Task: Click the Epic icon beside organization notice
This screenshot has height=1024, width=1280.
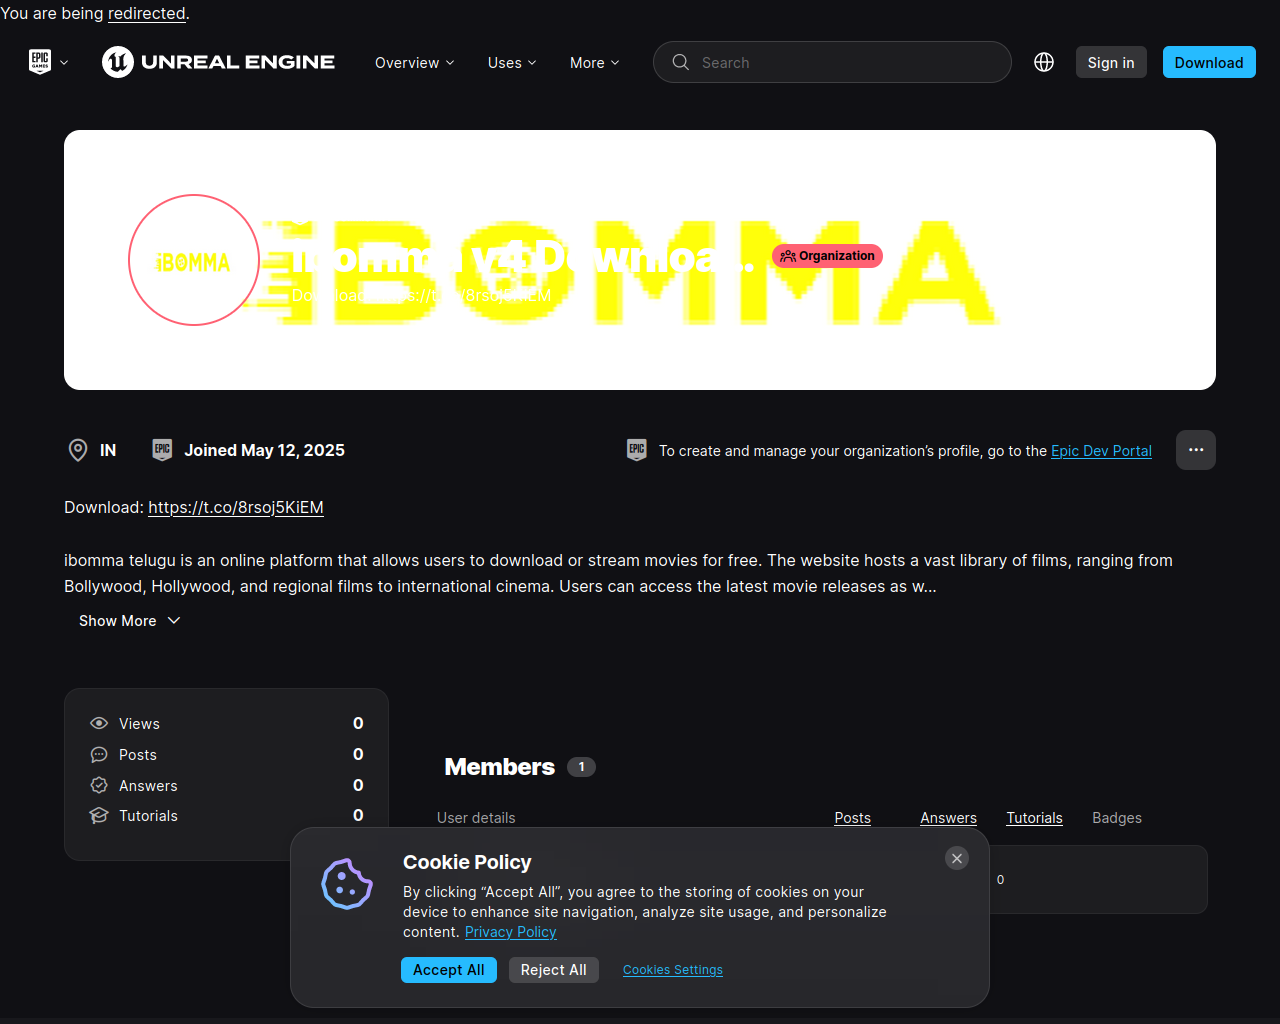Action: 637,450
